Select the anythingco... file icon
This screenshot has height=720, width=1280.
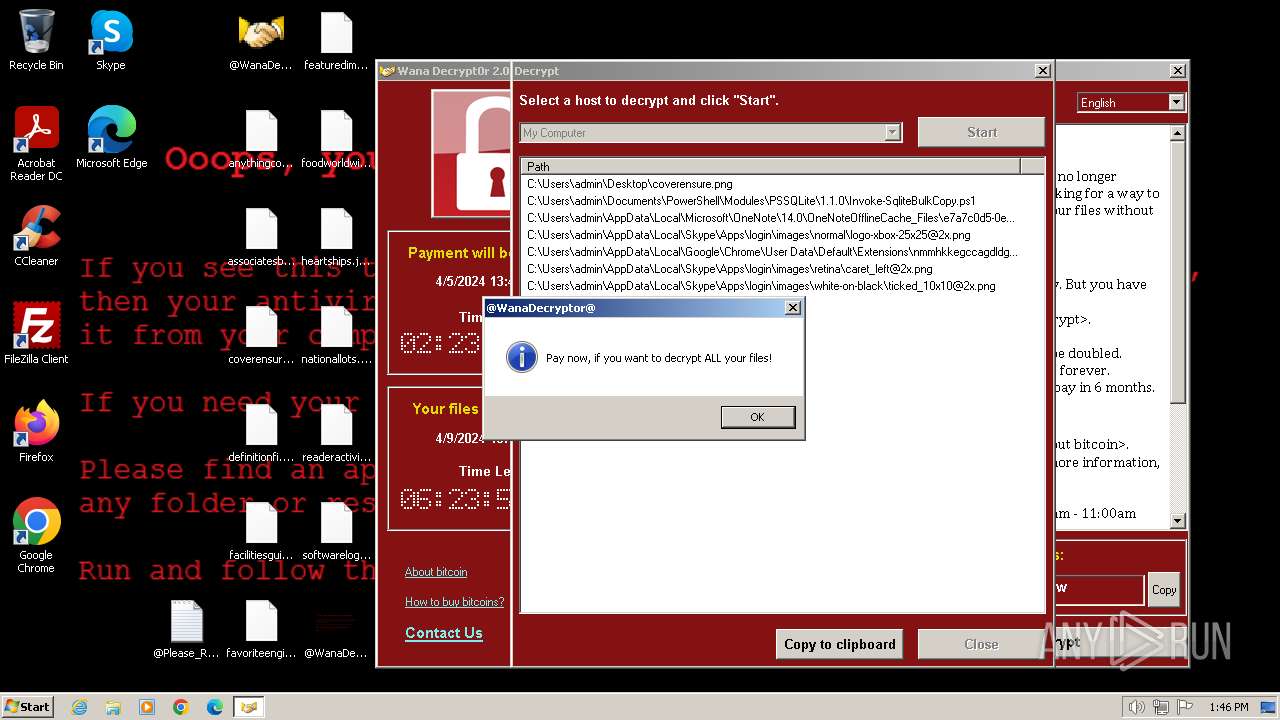pos(261,138)
